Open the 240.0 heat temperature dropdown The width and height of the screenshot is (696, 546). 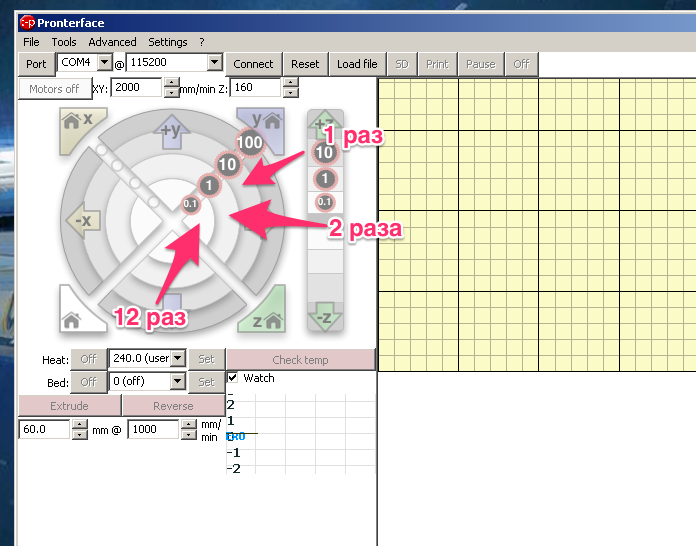pos(178,359)
